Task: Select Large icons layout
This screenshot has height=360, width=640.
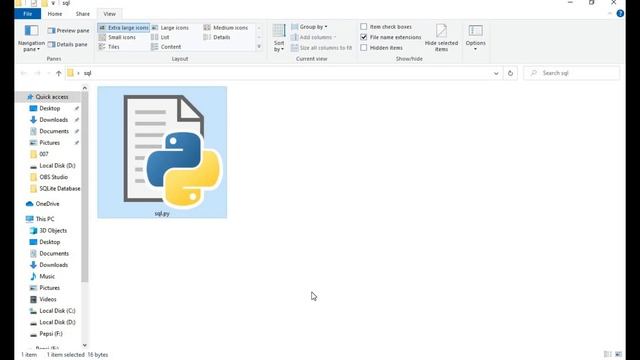Action: click(x=170, y=28)
